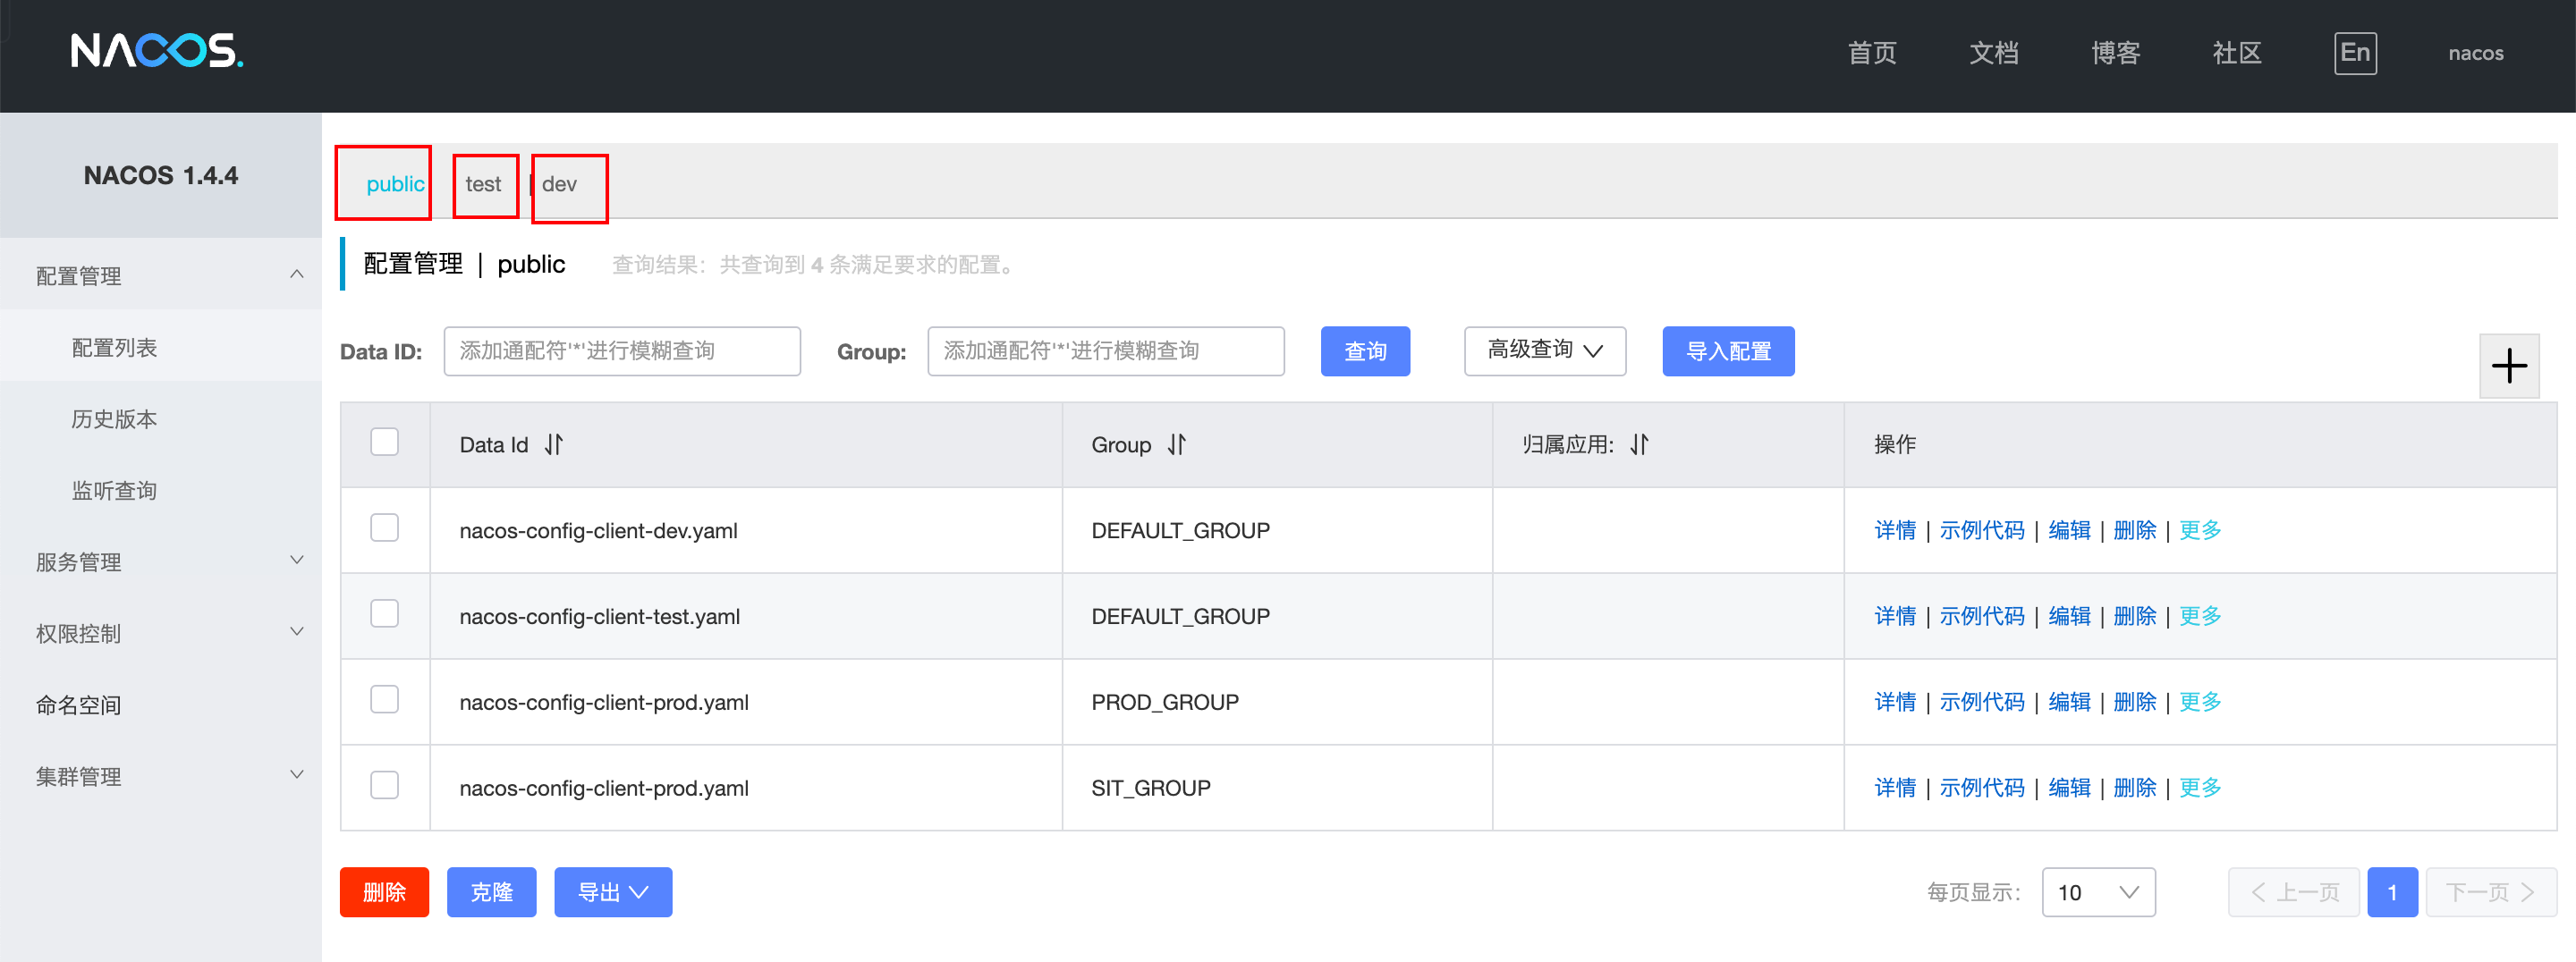Switch language with the En icon
The width and height of the screenshot is (2576, 962).
point(2355,53)
